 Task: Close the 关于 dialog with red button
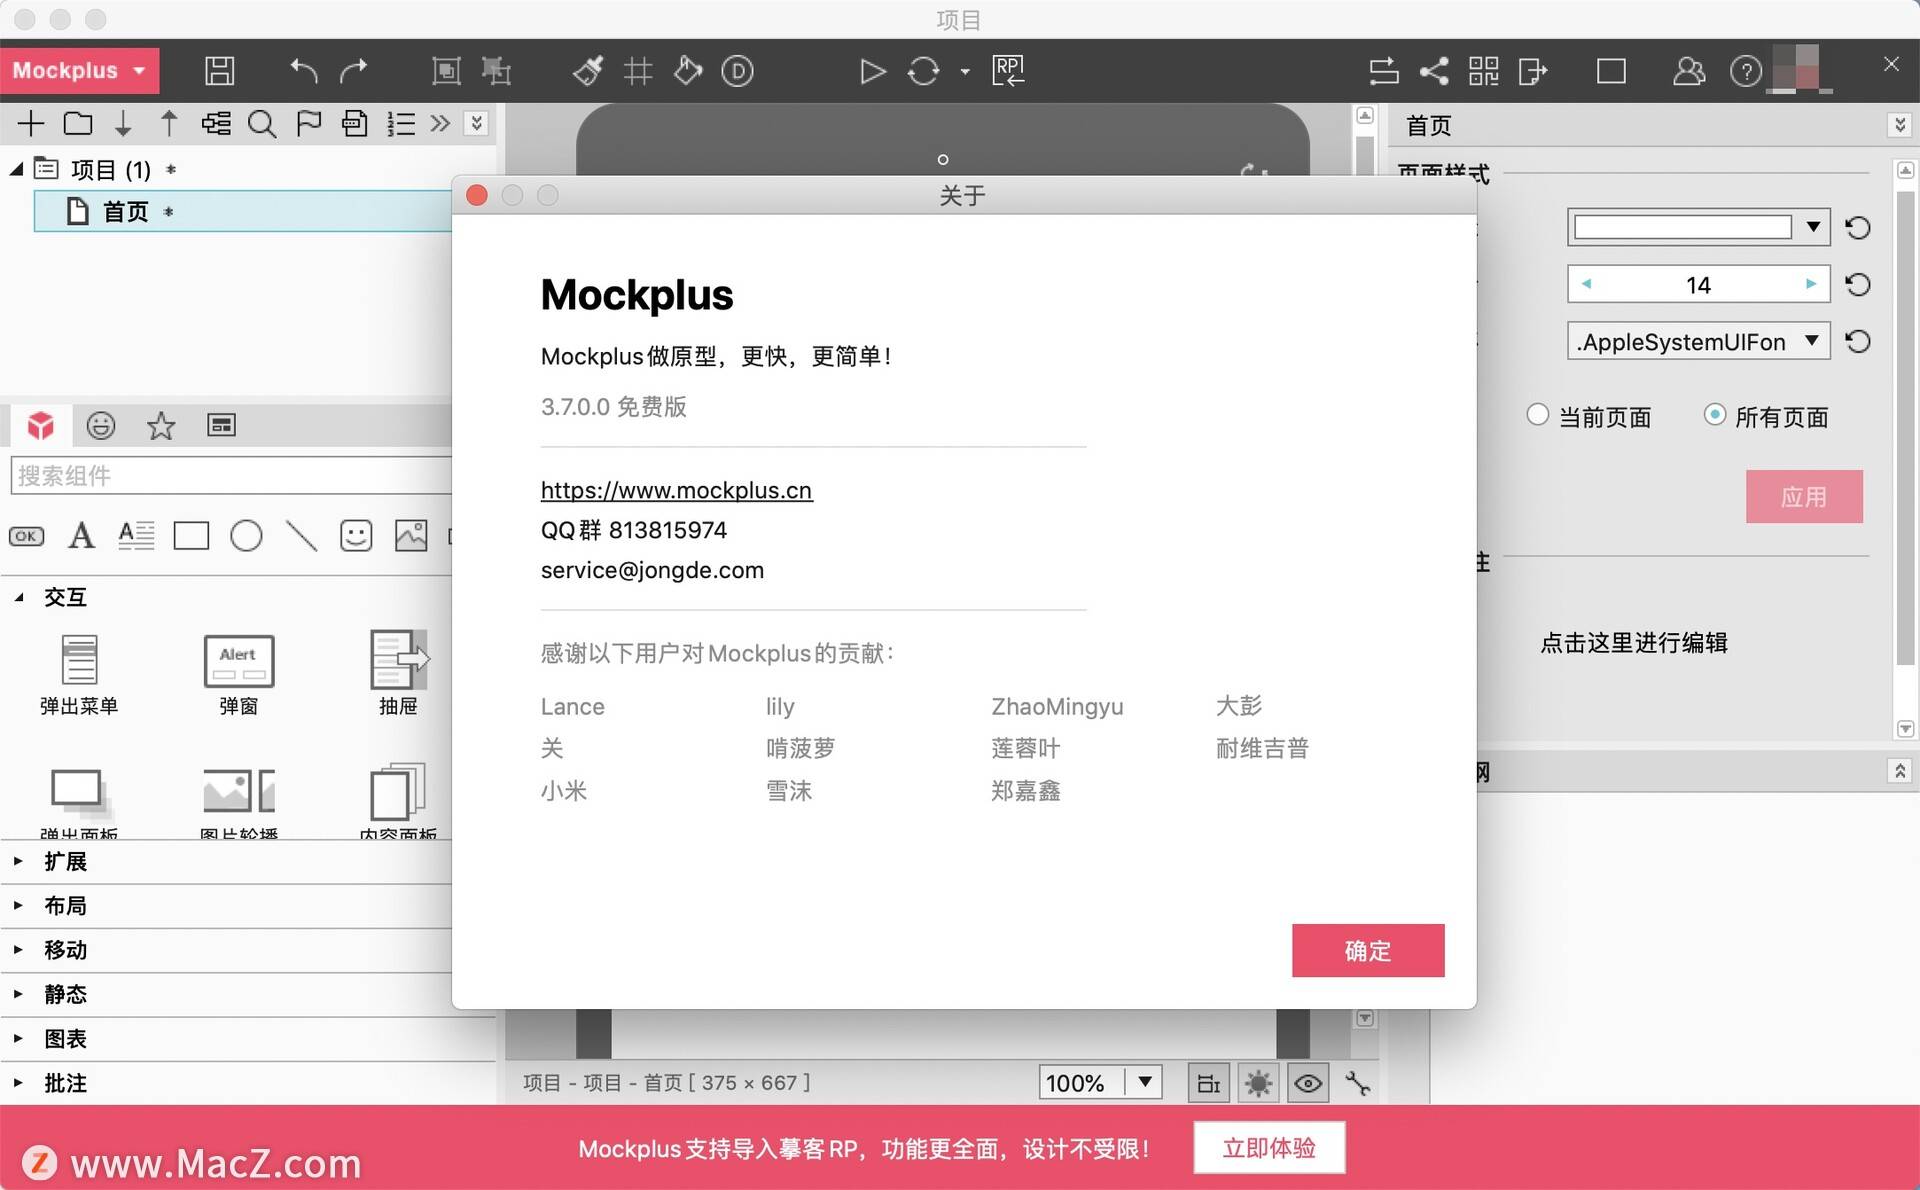click(477, 195)
